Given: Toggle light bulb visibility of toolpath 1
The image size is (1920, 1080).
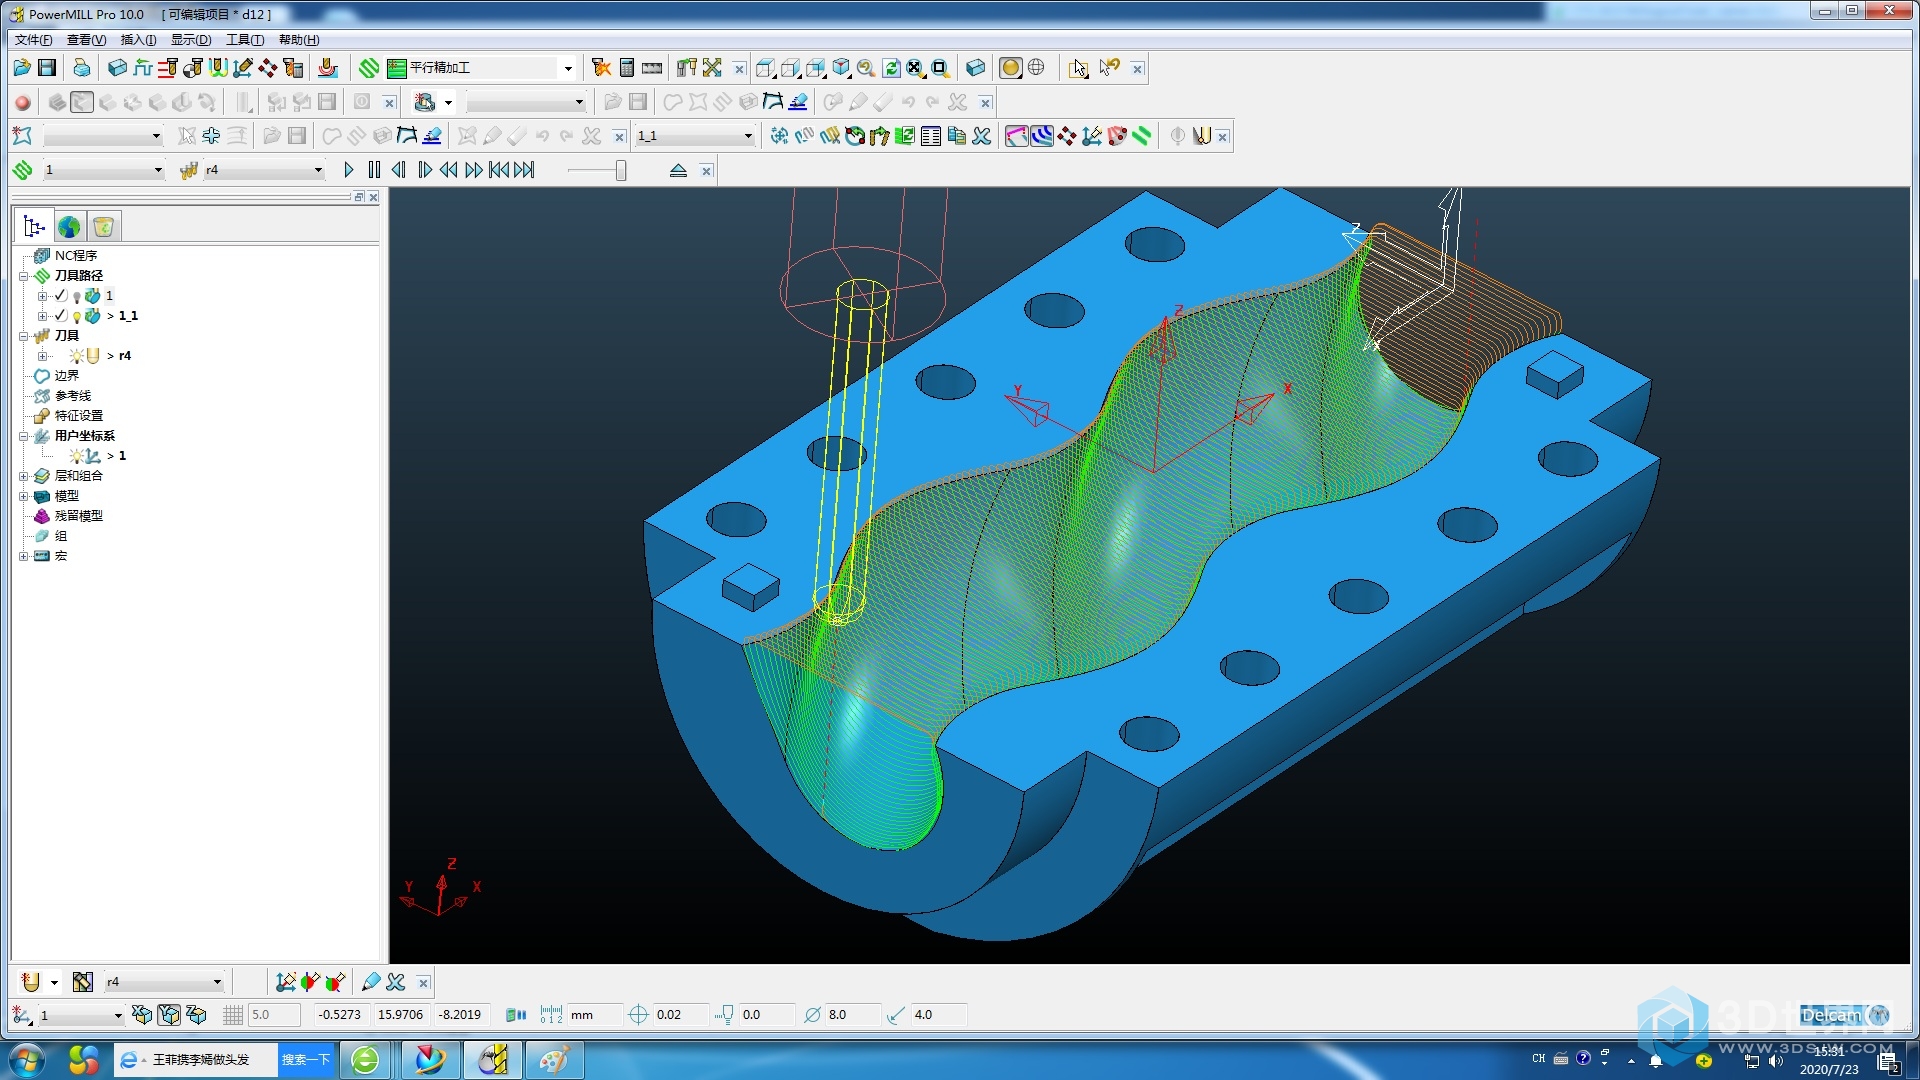Looking at the screenshot, I should (x=76, y=296).
